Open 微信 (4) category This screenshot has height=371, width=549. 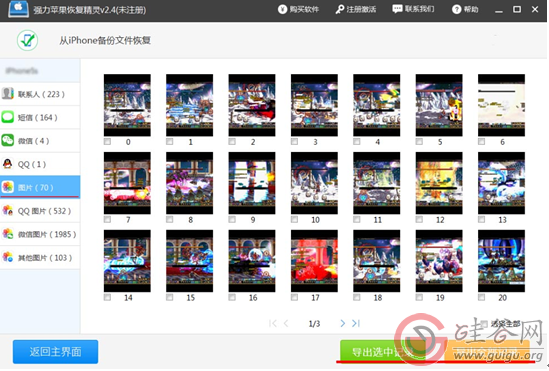coord(40,141)
